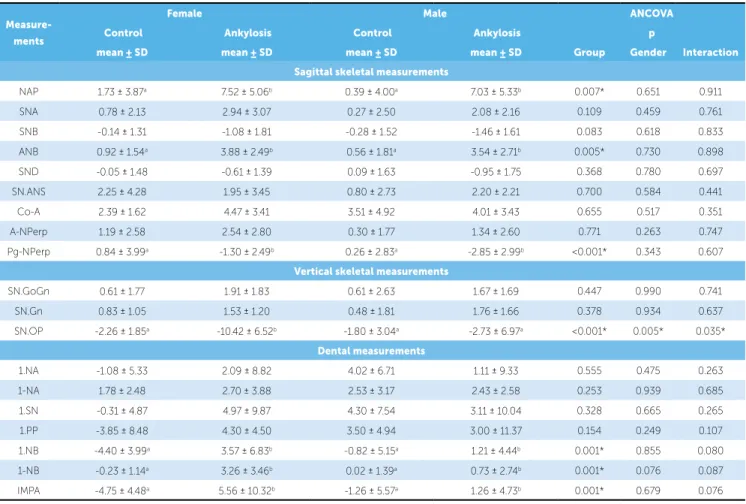The width and height of the screenshot is (746, 504).
Task: Select 1.NA male control value 4.02 ± 6.71
Action: pyautogui.click(x=371, y=370)
